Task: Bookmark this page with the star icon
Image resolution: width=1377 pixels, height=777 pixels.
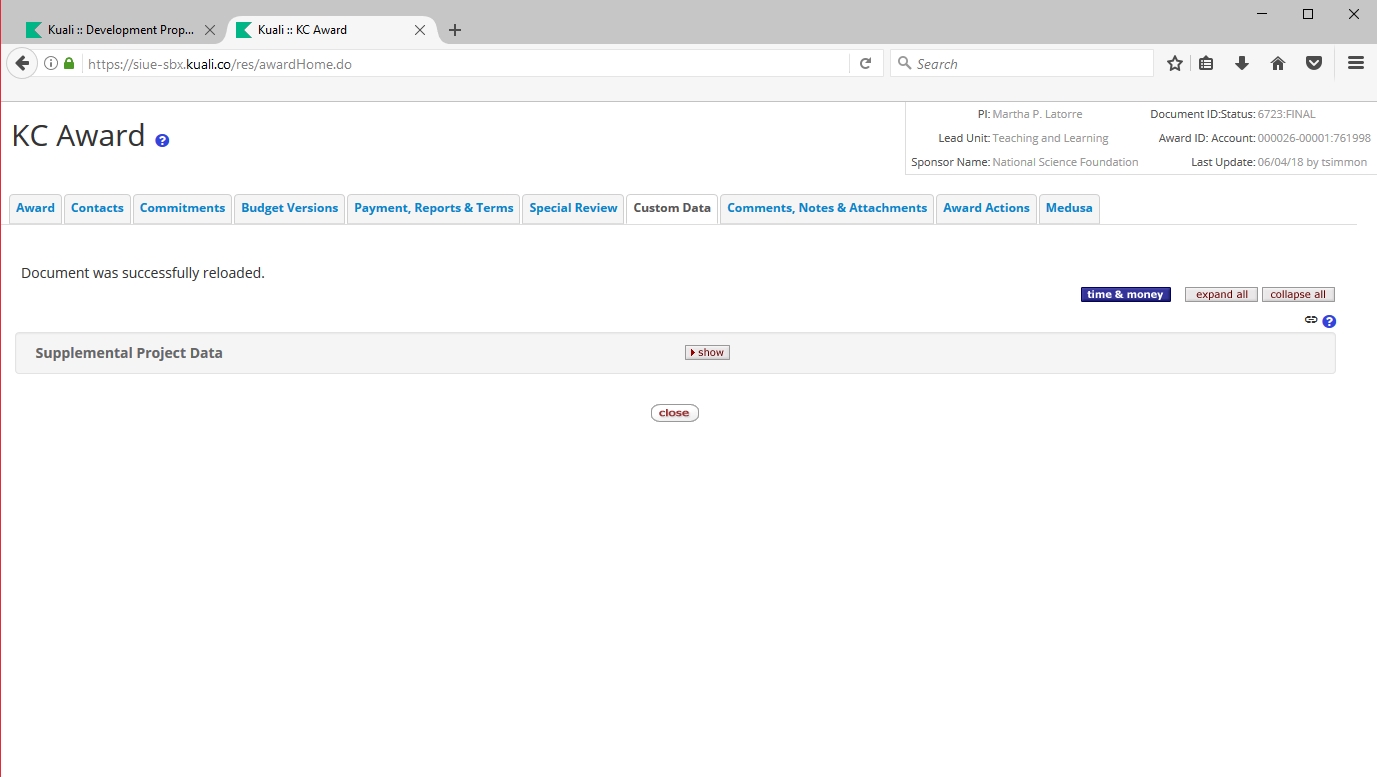Action: 1175,64
